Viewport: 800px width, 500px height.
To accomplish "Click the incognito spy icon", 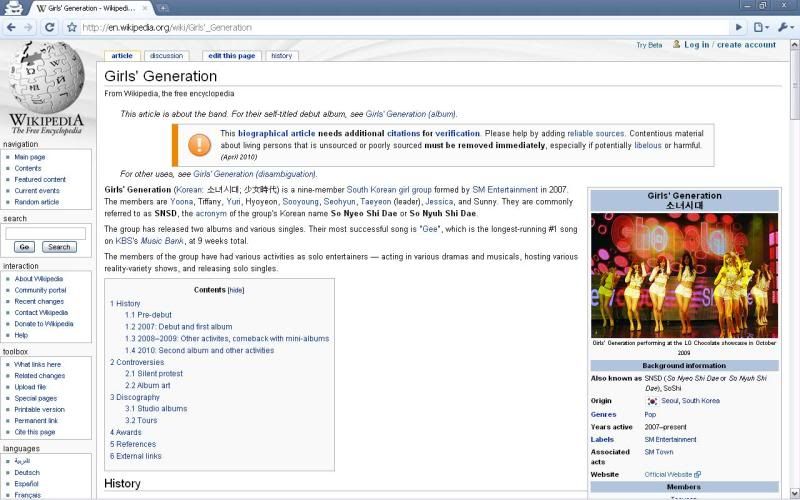I will point(13,8).
